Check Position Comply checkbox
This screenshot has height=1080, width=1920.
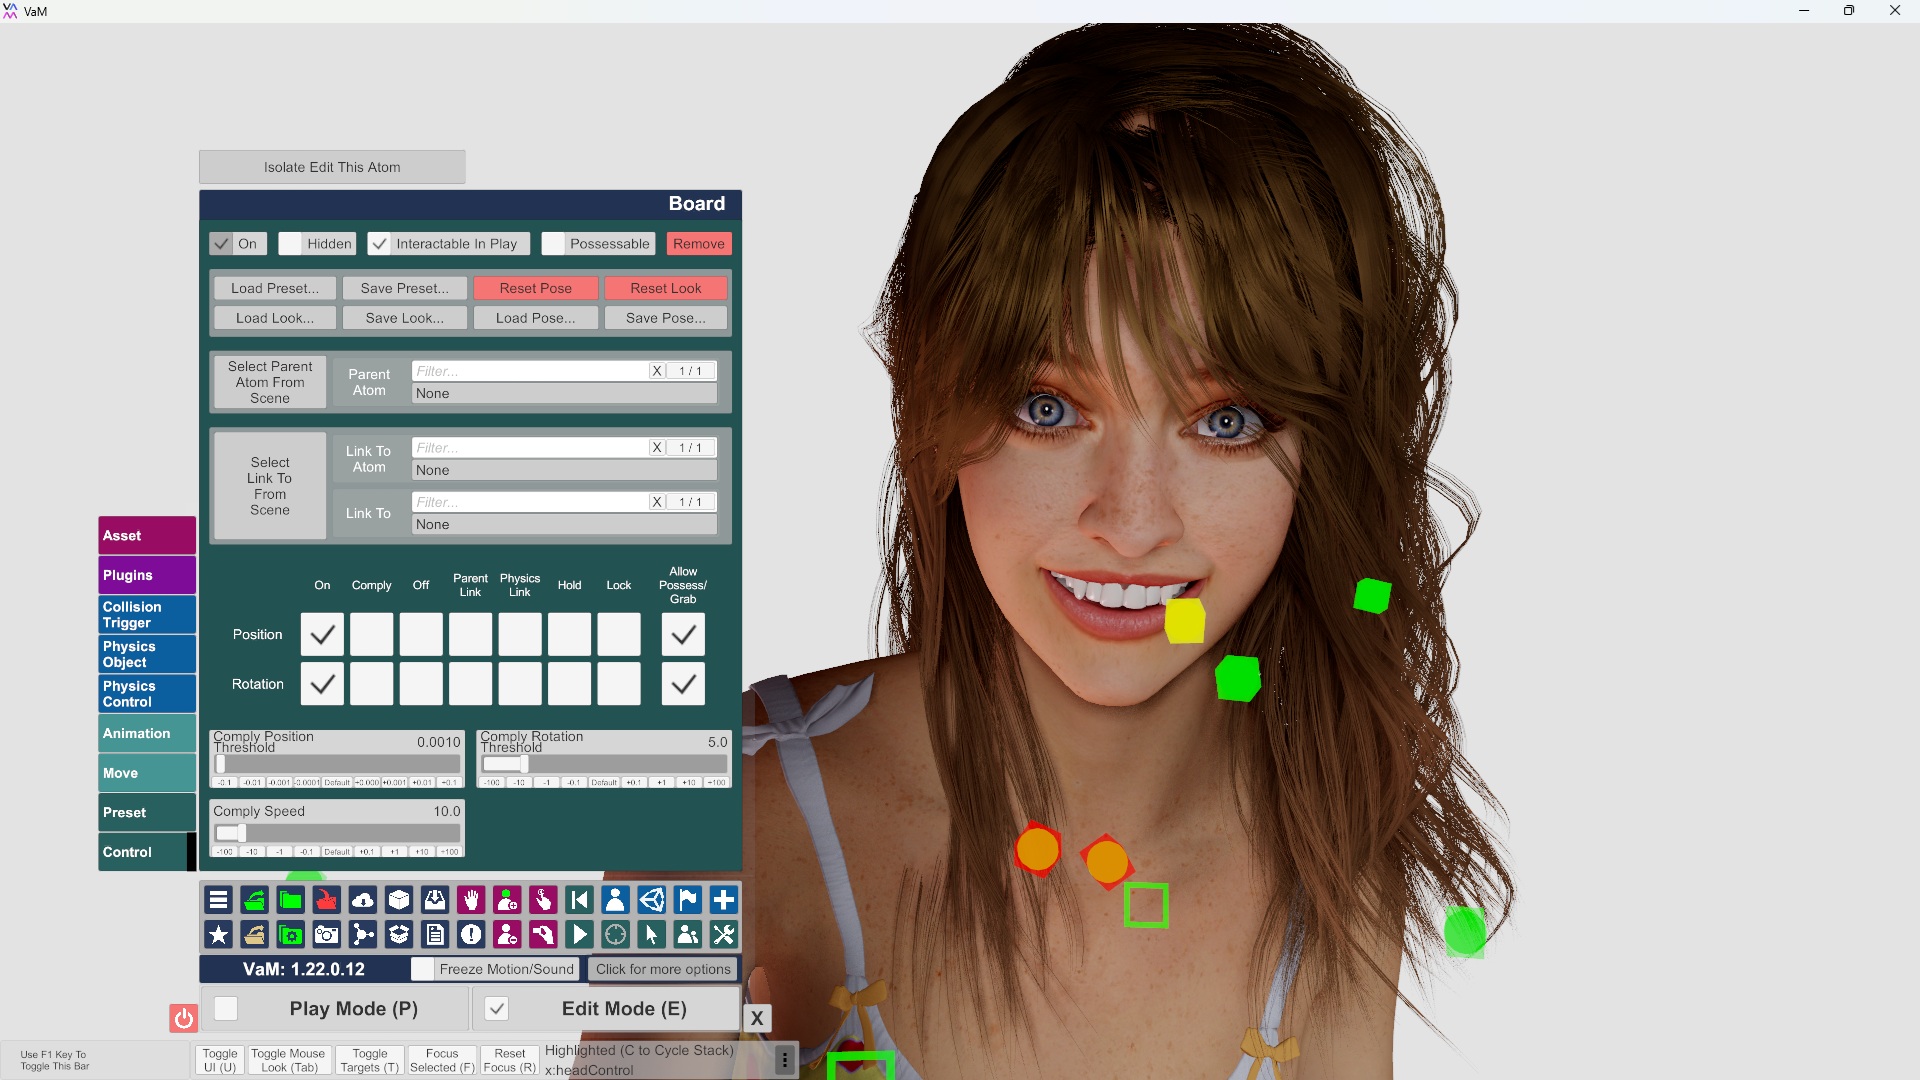(372, 635)
